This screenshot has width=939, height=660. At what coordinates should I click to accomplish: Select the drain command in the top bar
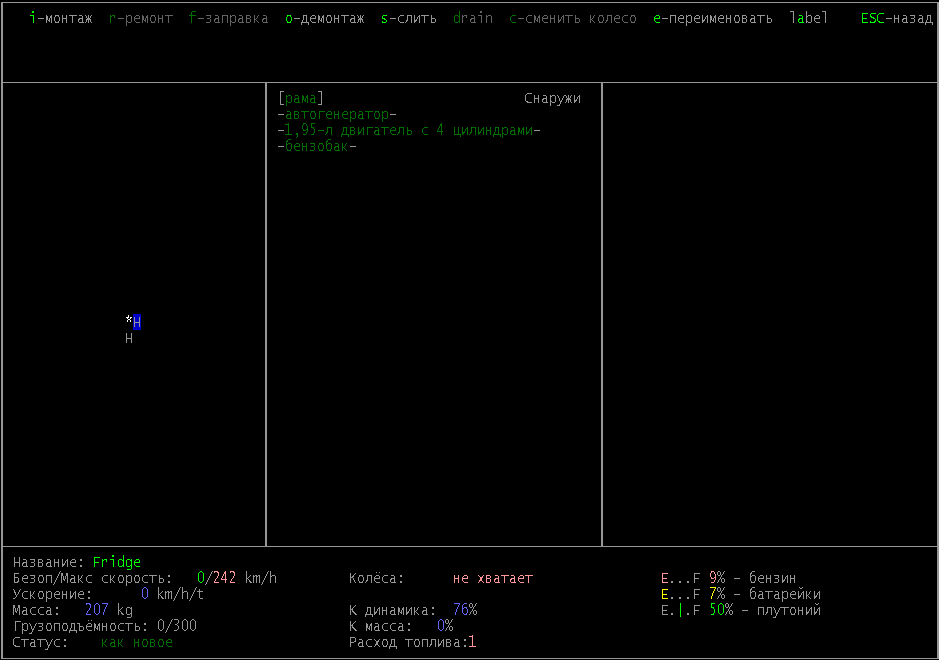click(x=472, y=19)
